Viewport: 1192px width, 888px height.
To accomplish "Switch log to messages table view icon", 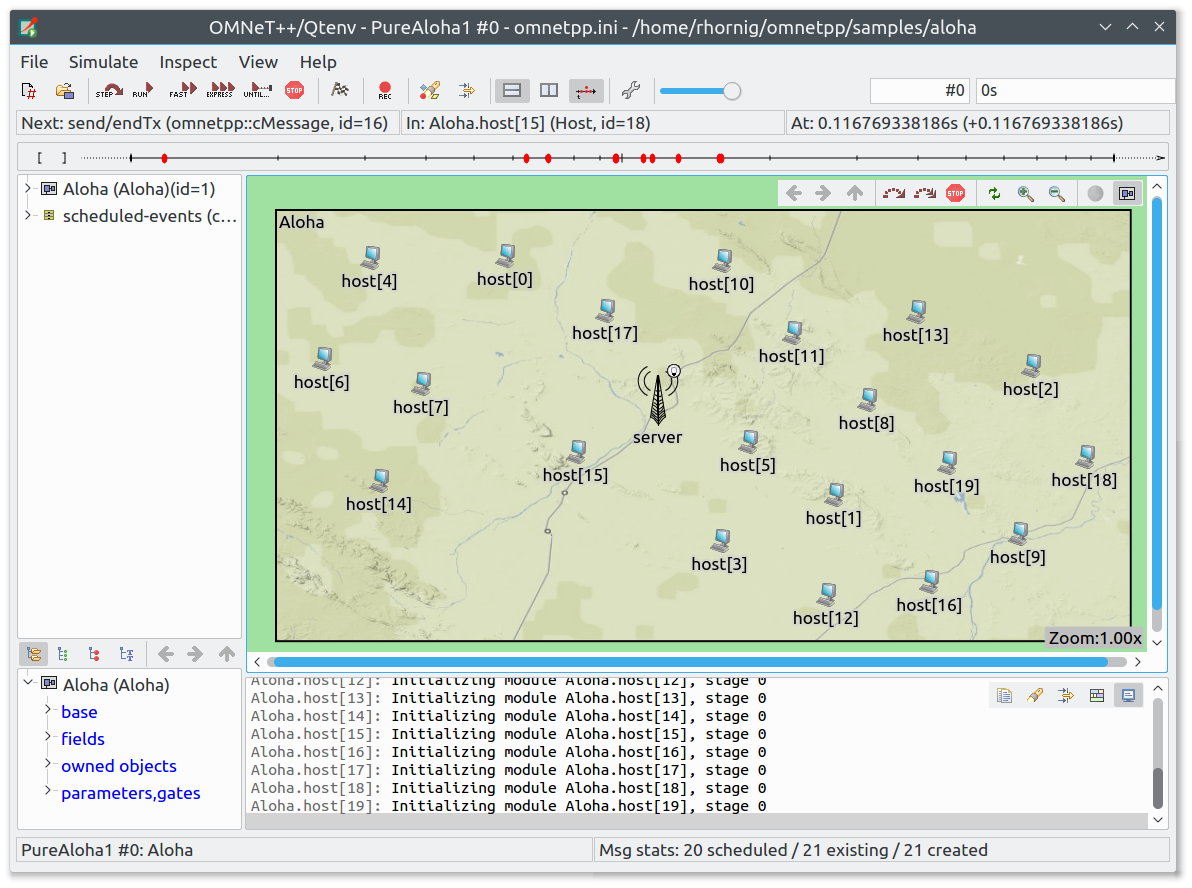I will point(1097,696).
